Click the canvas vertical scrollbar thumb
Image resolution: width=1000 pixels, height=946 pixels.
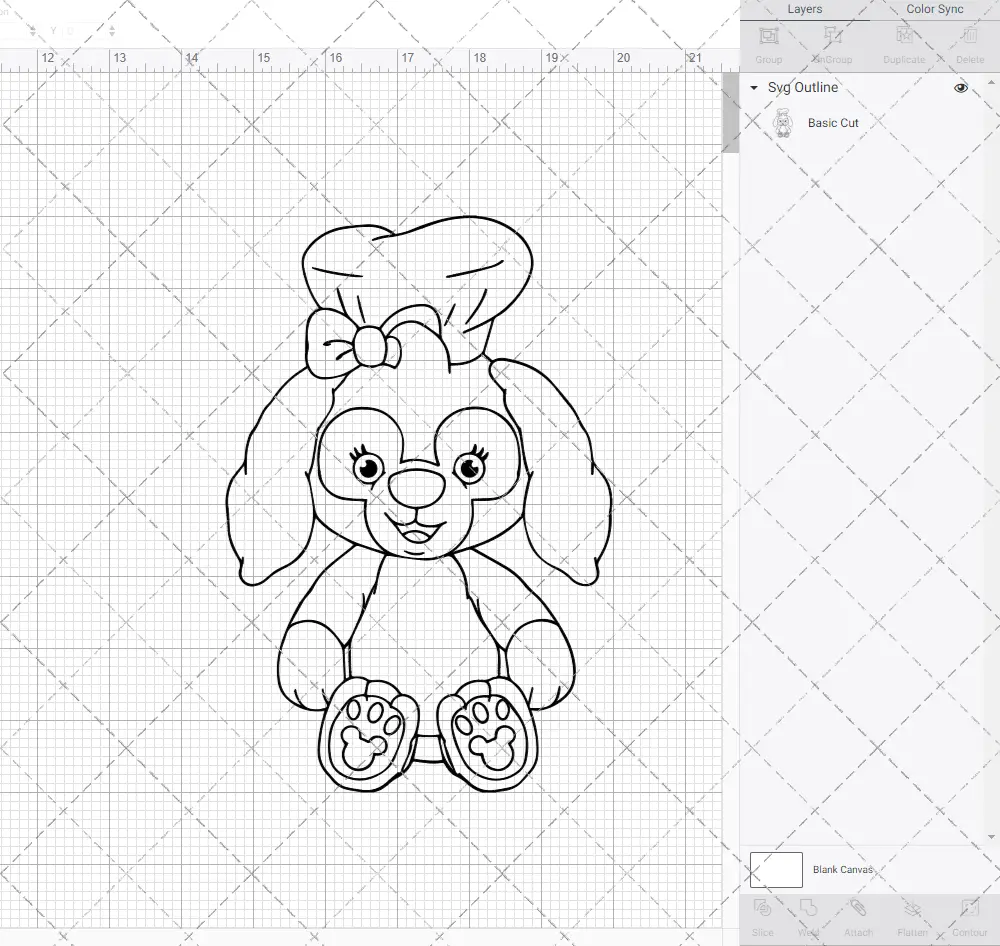[x=730, y=113]
